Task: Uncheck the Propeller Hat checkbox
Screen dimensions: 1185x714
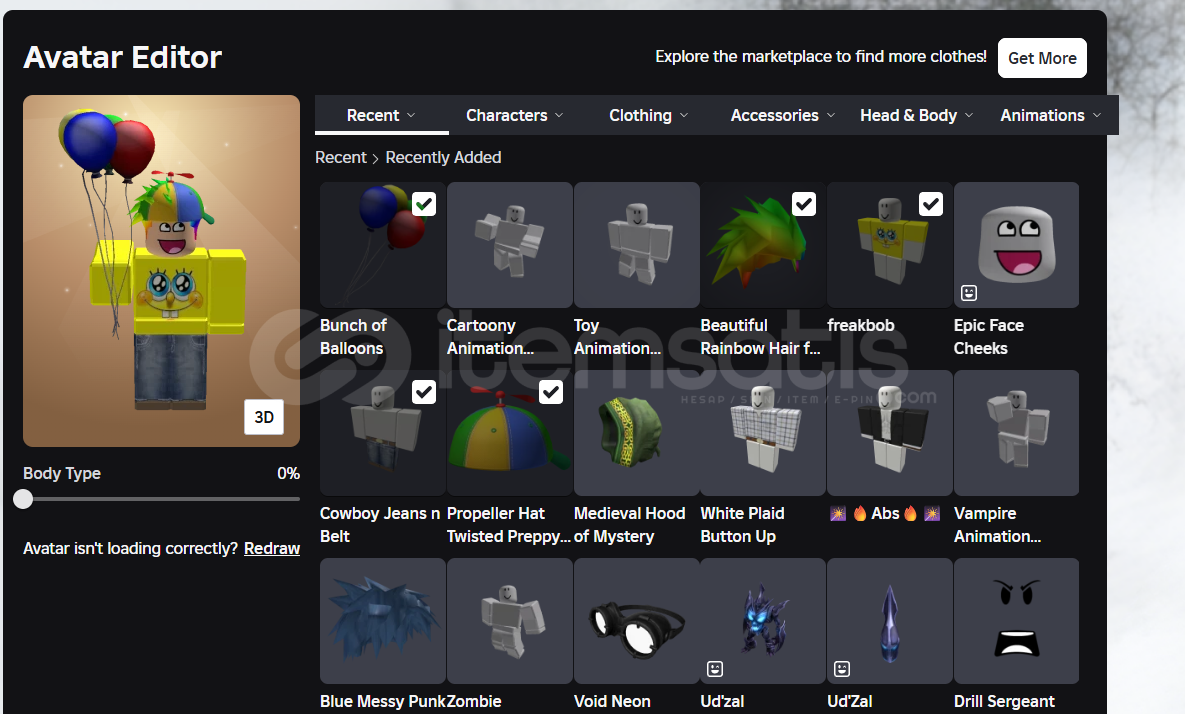Action: (x=551, y=392)
